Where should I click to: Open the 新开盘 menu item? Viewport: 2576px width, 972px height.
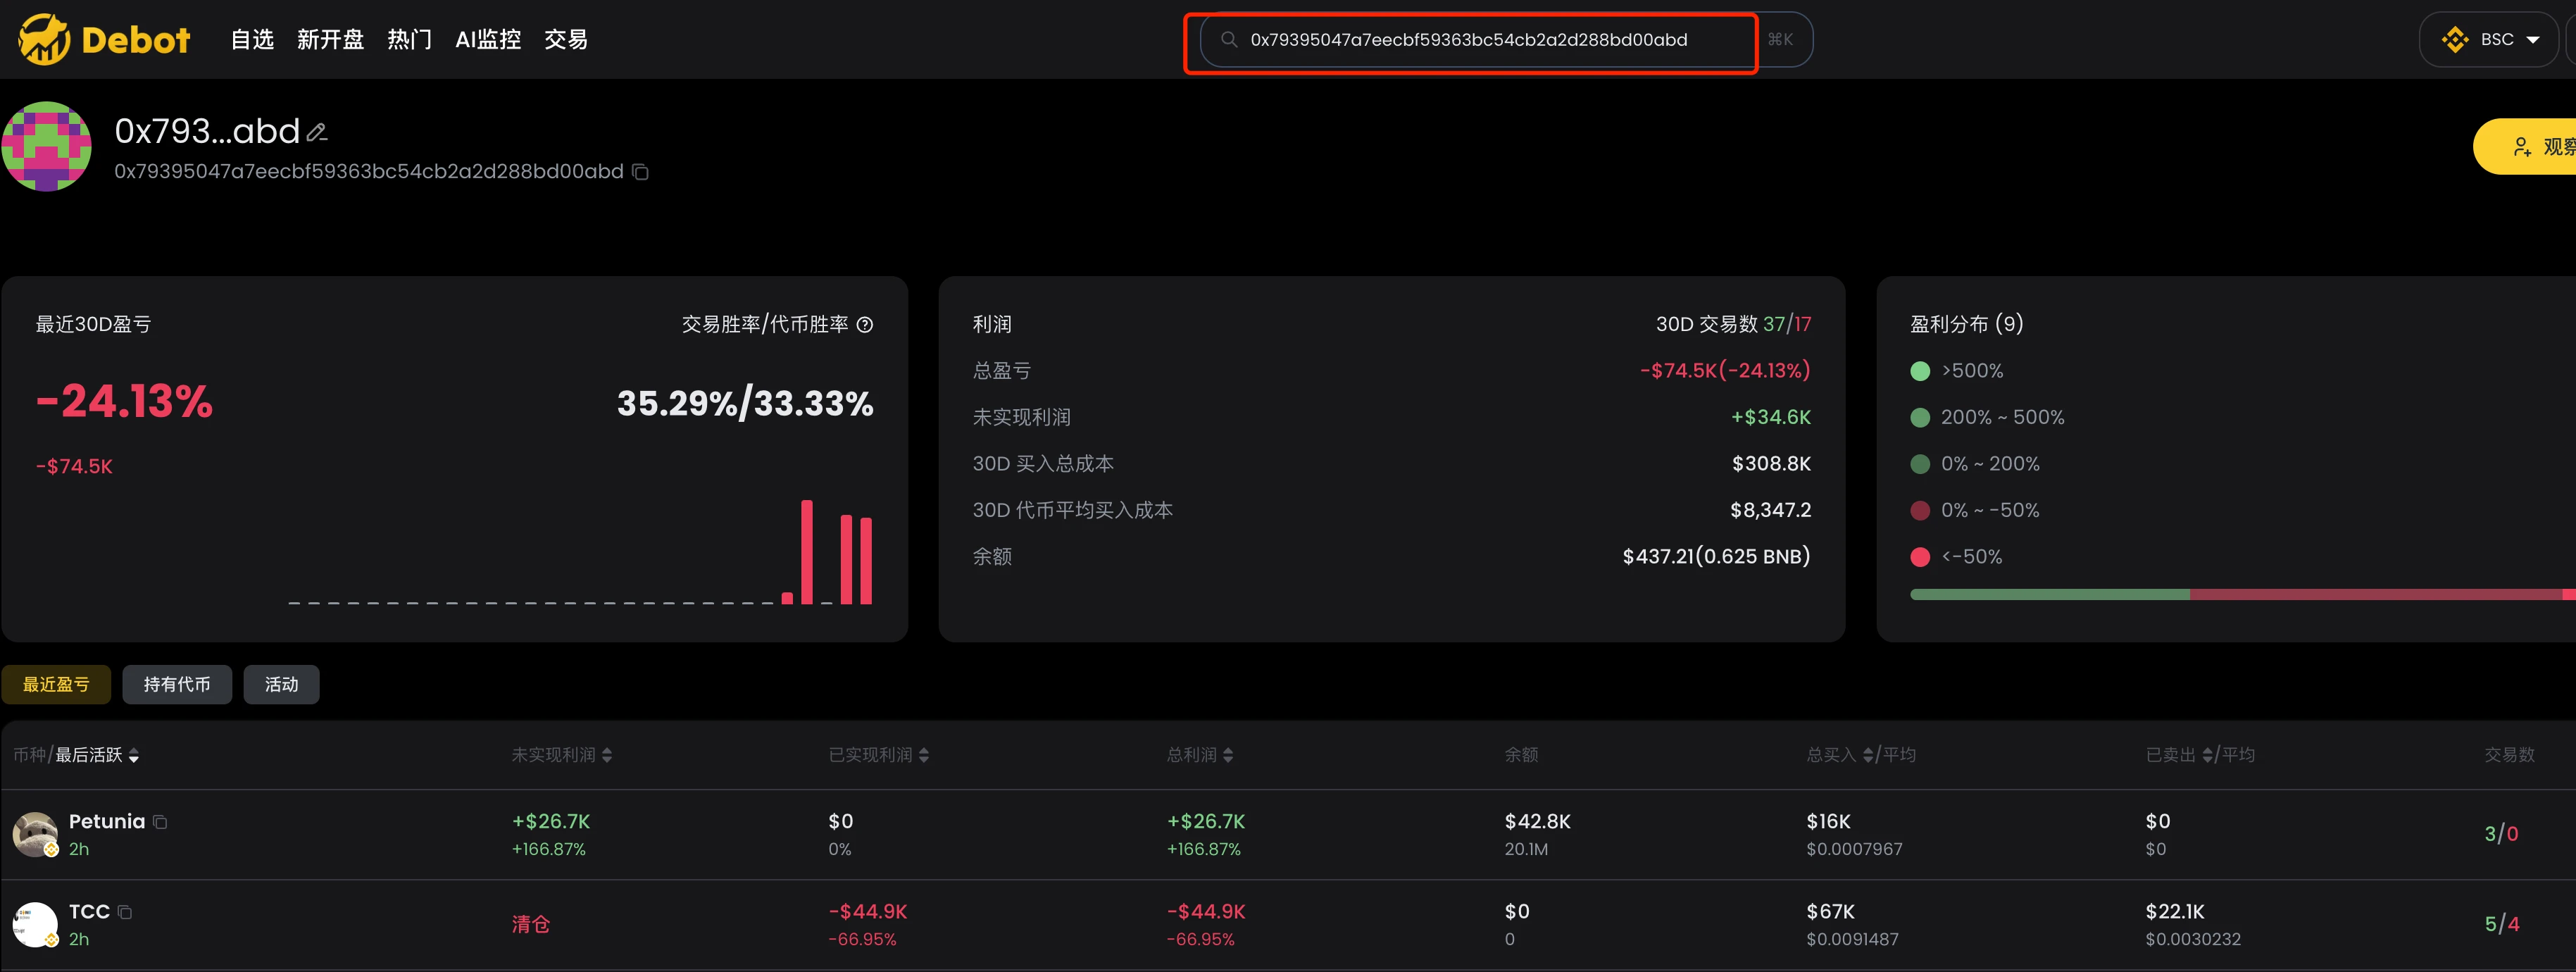pyautogui.click(x=330, y=39)
